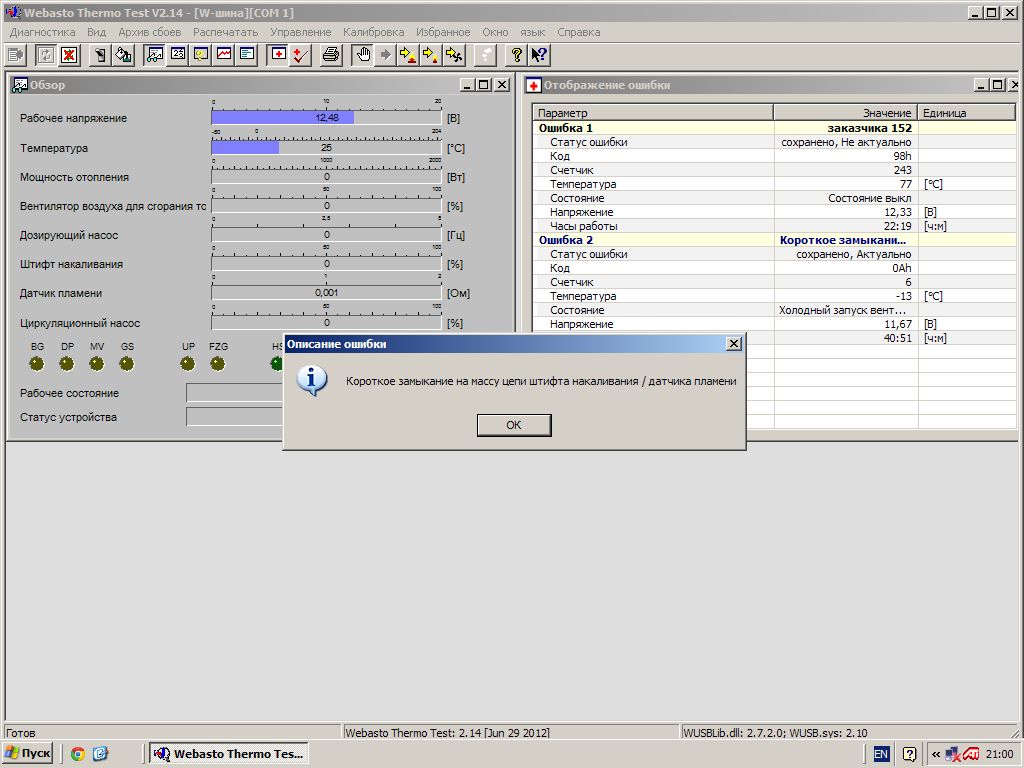Click the control unit identification icon

click(99, 55)
